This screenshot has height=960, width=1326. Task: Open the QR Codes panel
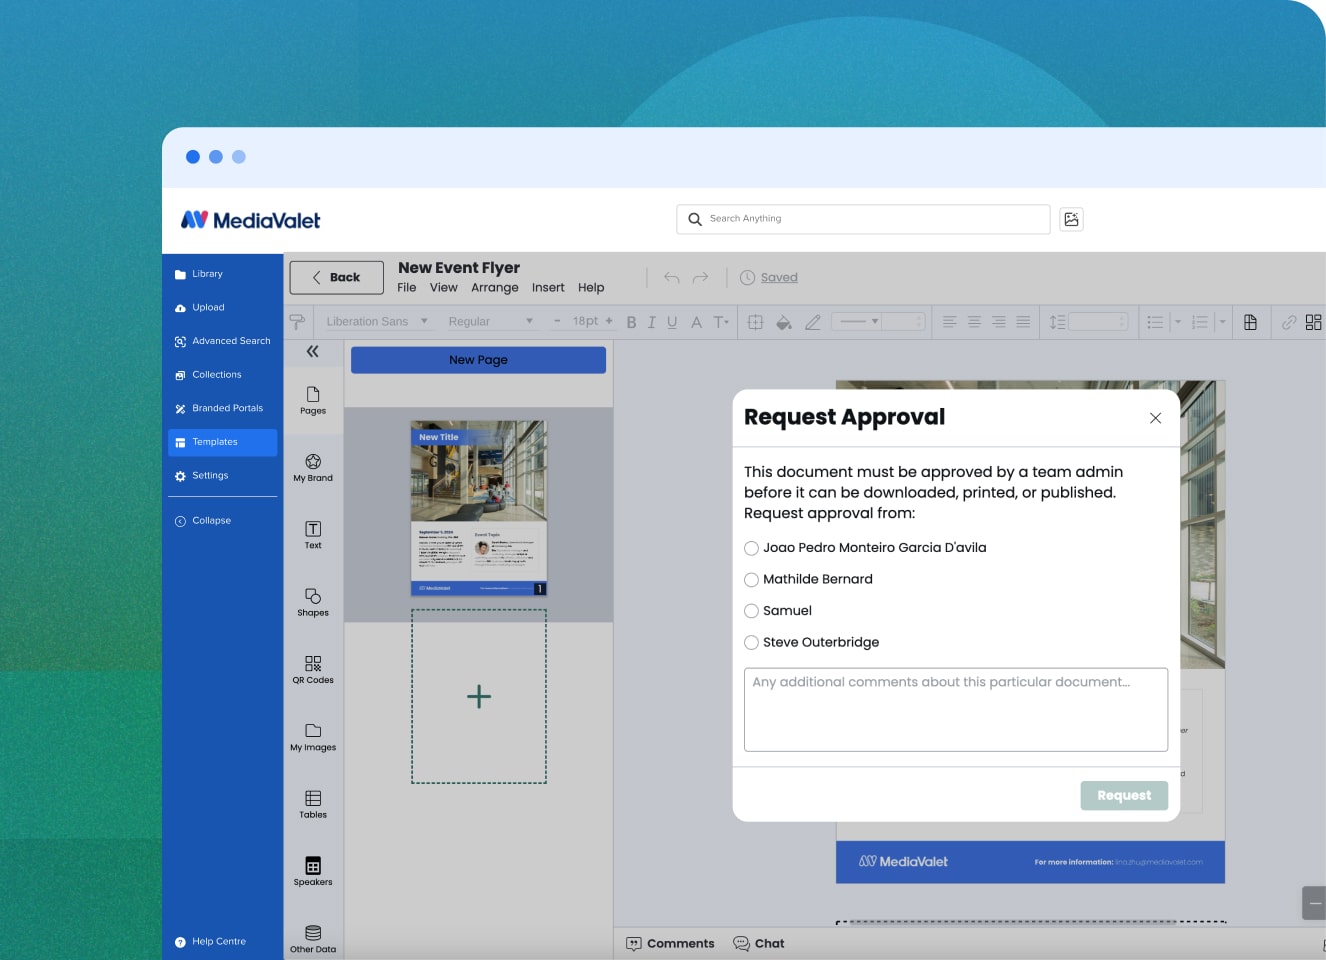(312, 668)
